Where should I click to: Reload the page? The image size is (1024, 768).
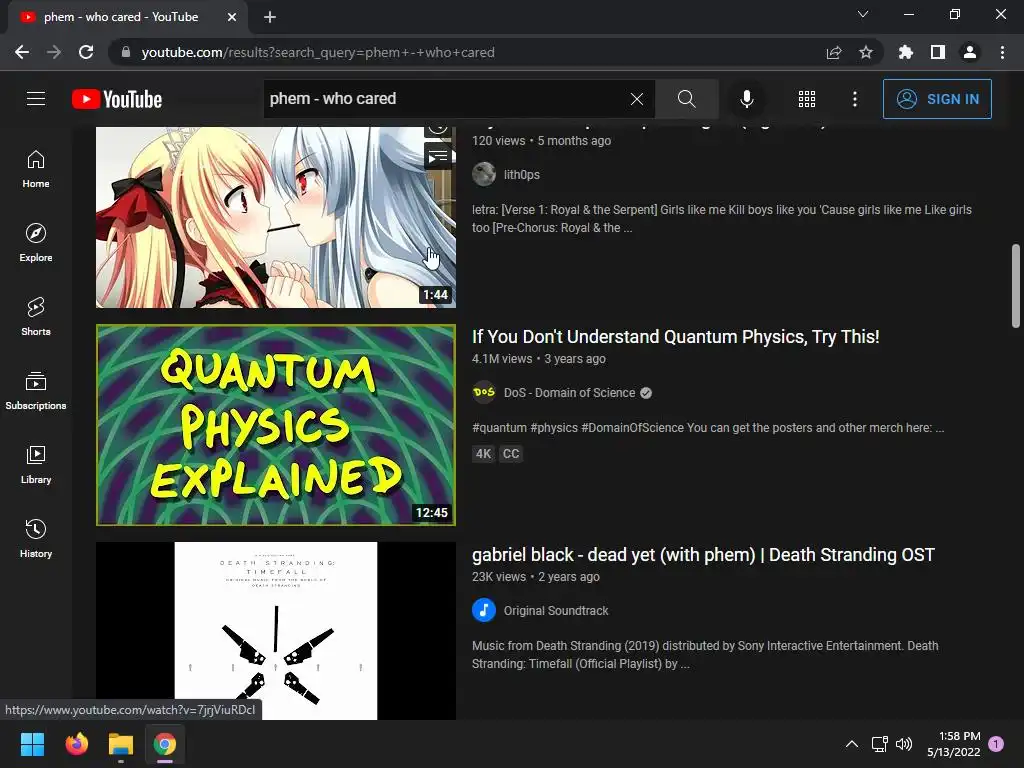[x=86, y=52]
